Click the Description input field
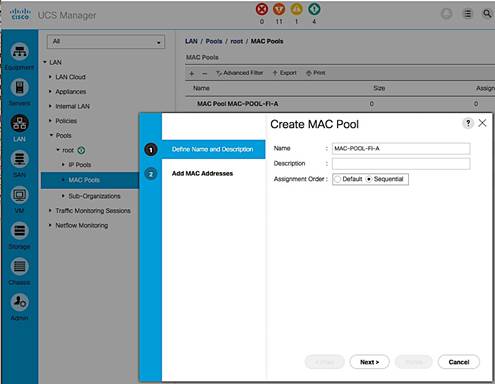This screenshot has height=384, width=495. click(x=401, y=164)
